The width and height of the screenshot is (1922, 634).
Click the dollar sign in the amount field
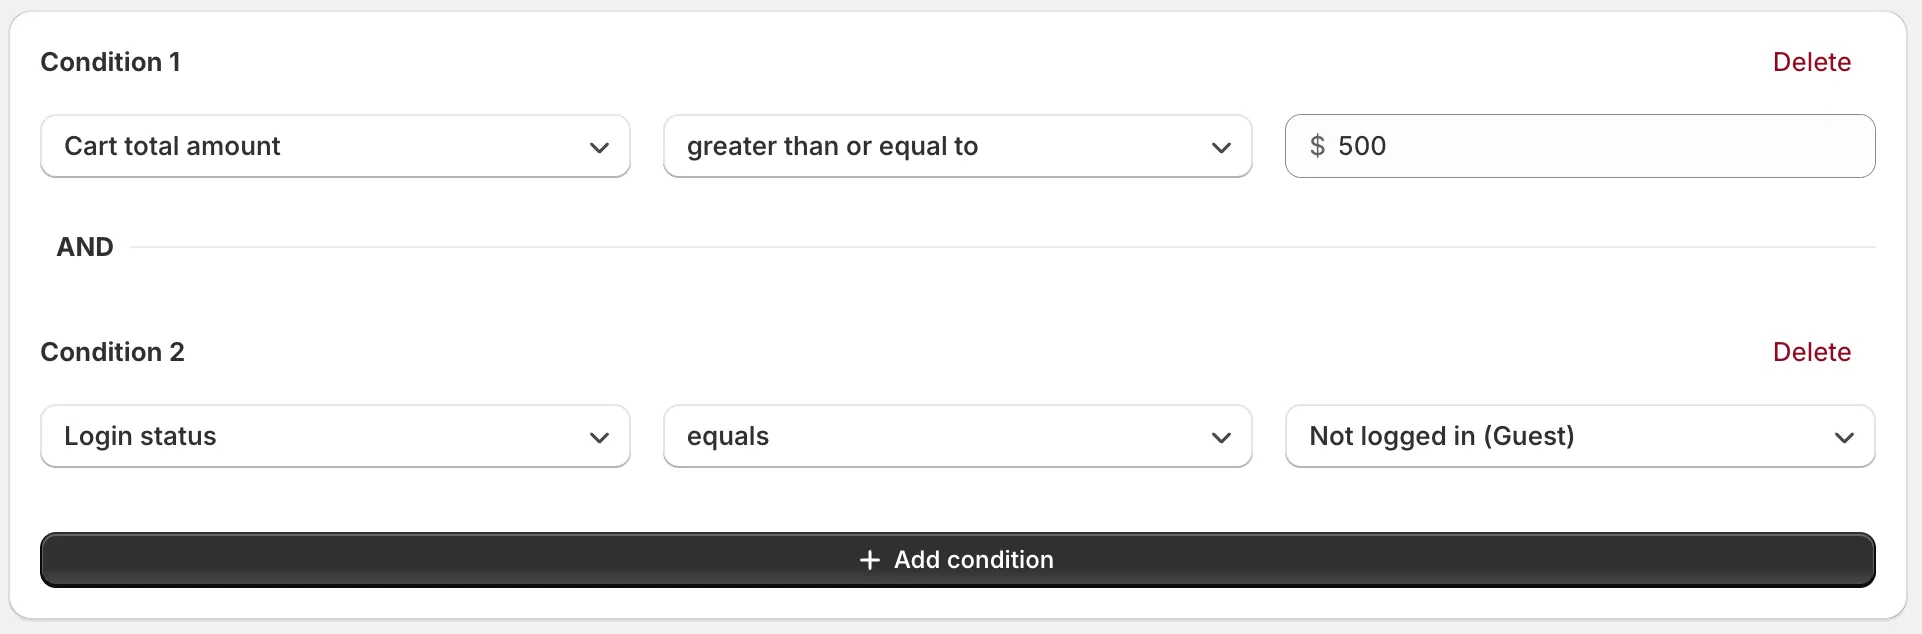click(1320, 146)
